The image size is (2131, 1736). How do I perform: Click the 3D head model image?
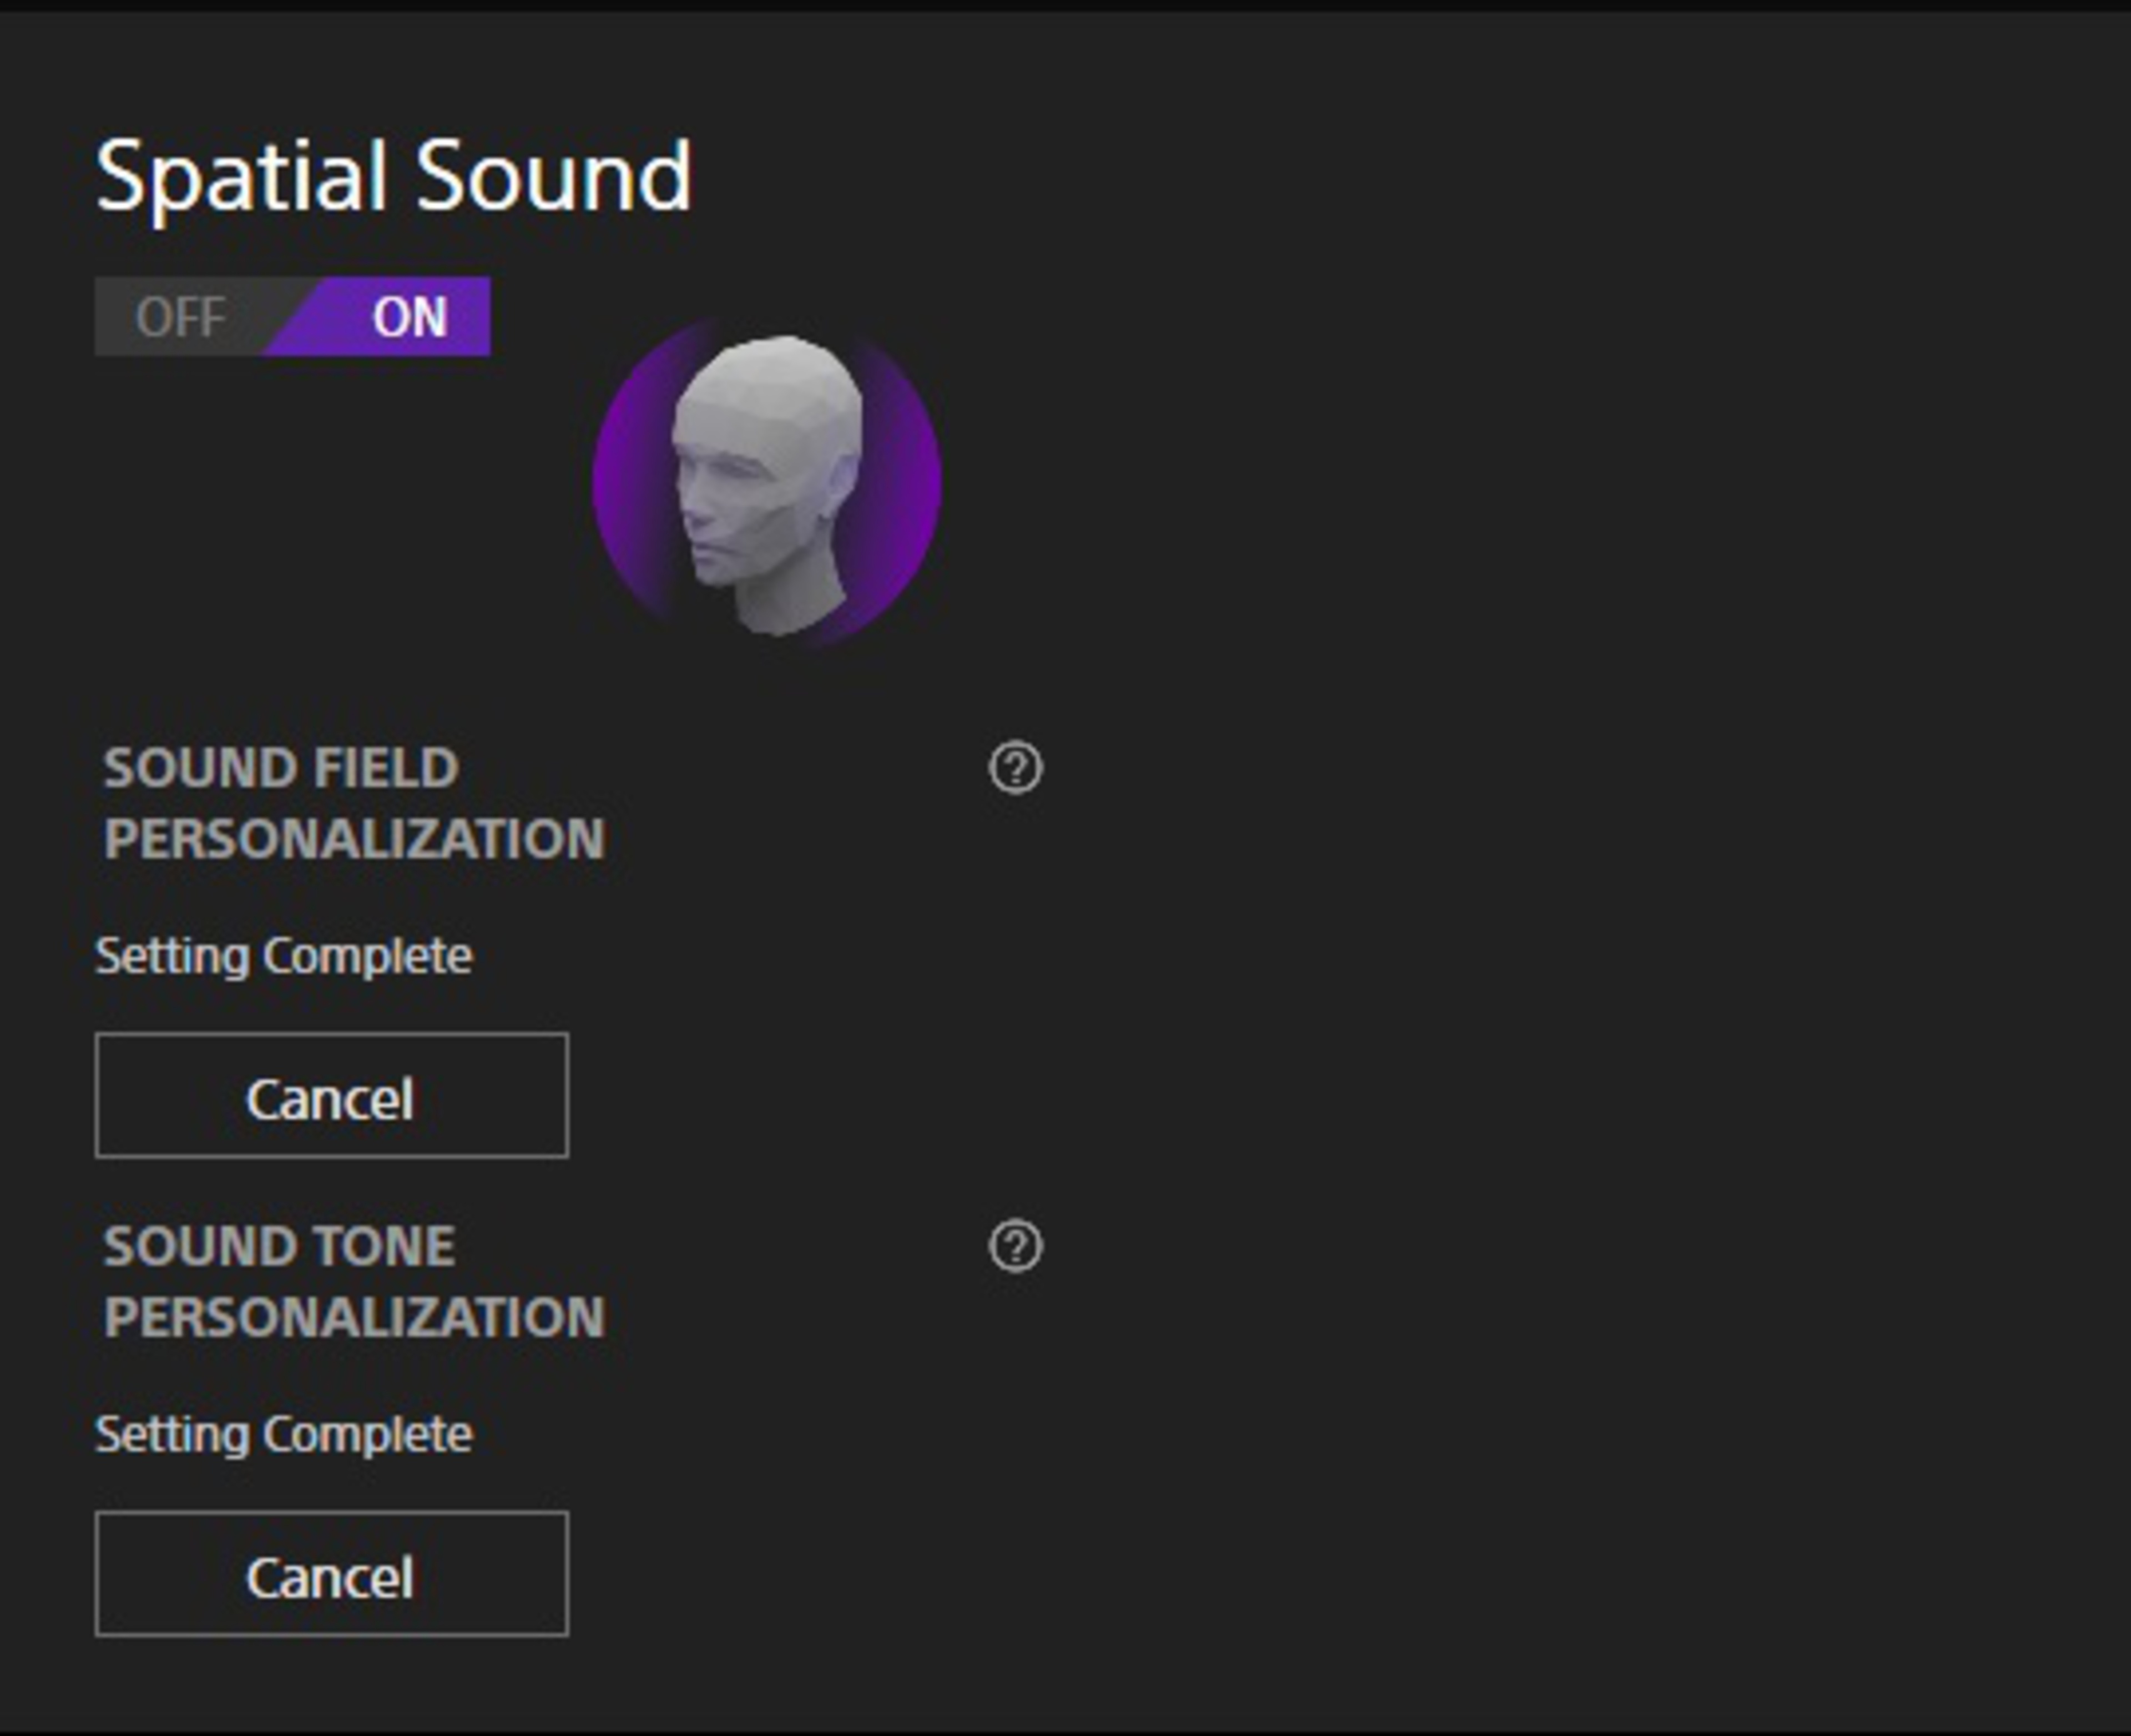click(x=767, y=483)
